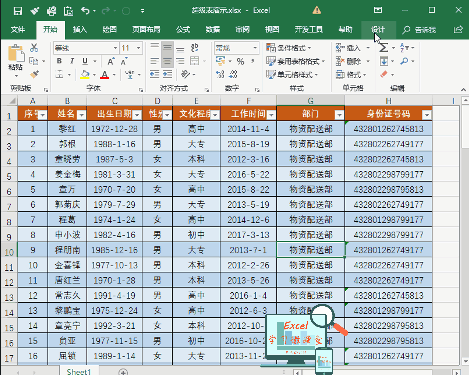The image size is (469, 375).
Task: Switch to the Formulas tab
Action: coord(183,30)
